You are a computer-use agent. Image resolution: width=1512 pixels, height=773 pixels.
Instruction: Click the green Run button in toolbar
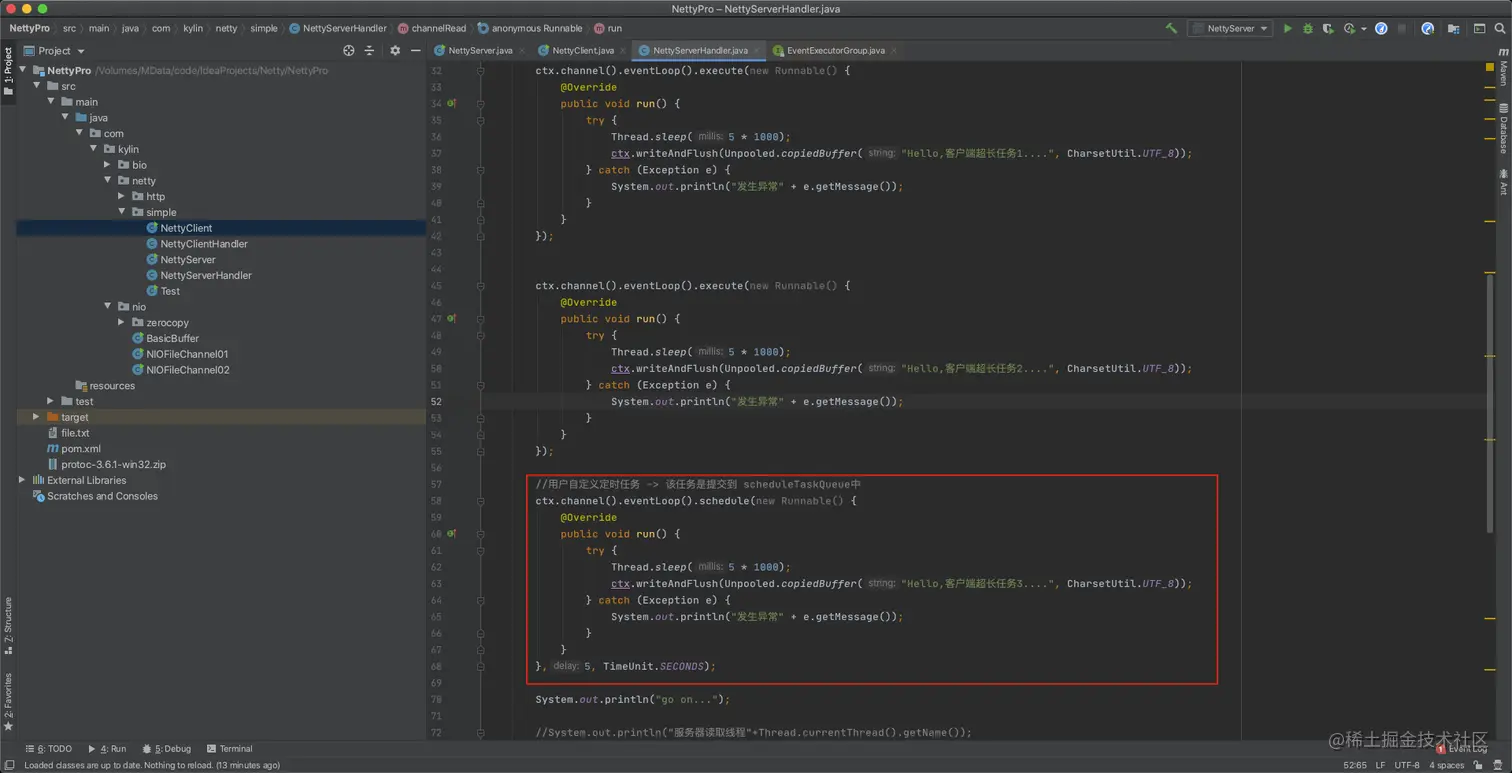coord(1287,29)
